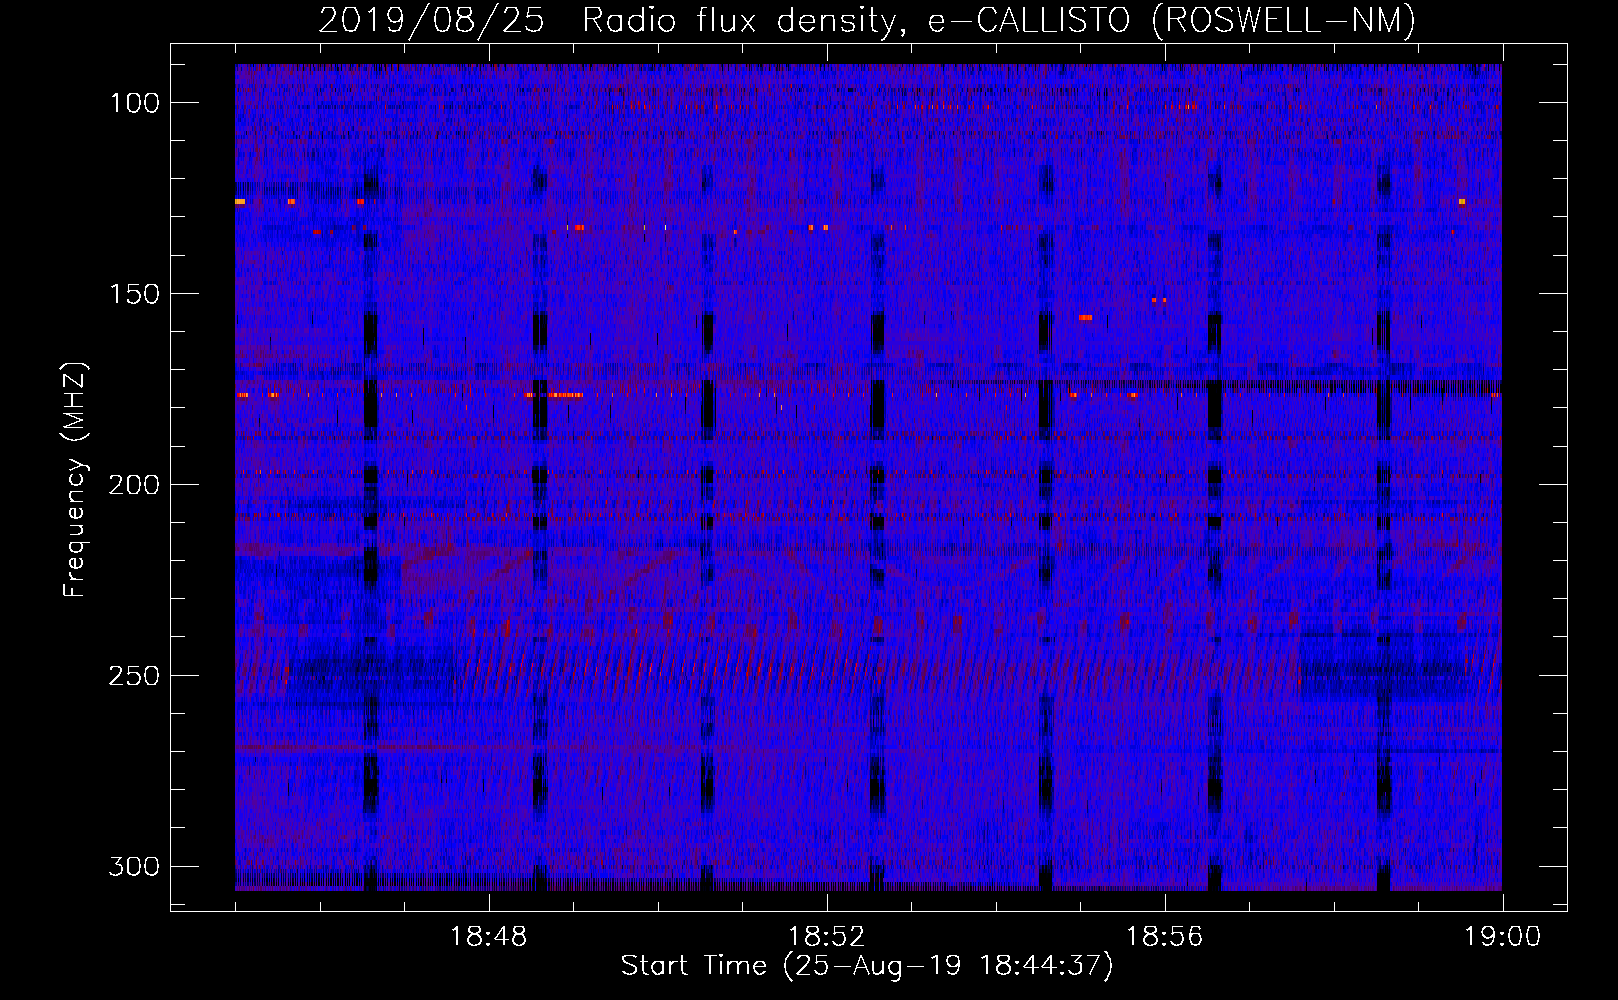Image resolution: width=1618 pixels, height=1000 pixels.
Task: Click the 19:00 time axis label
Action: [x=1503, y=937]
